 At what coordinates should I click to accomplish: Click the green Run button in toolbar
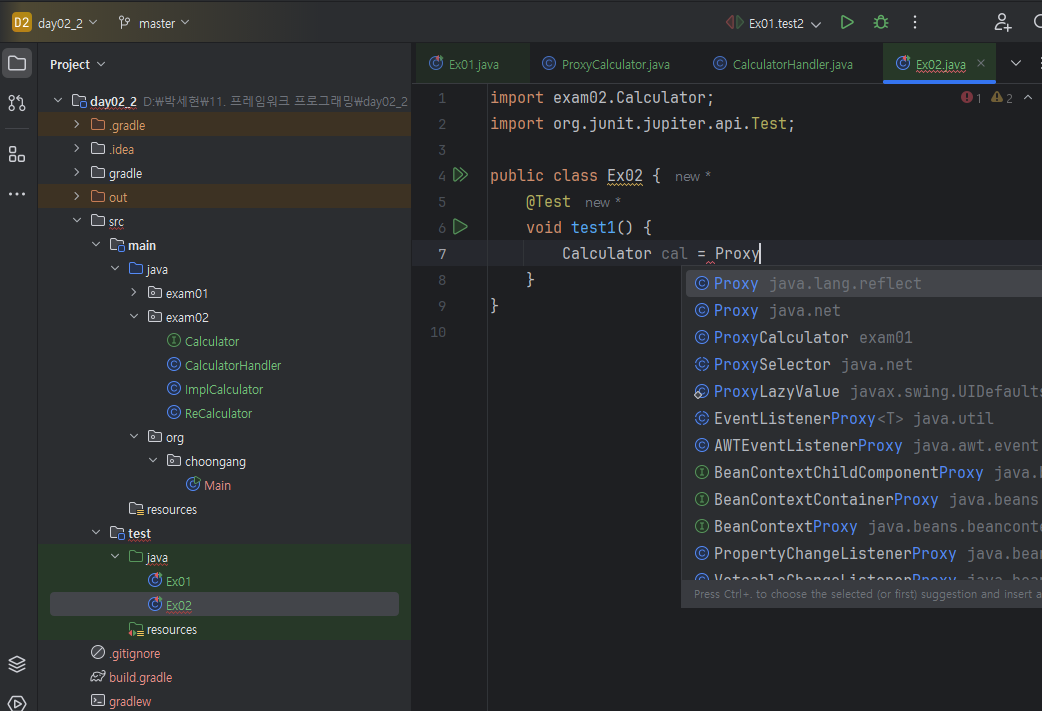(847, 22)
